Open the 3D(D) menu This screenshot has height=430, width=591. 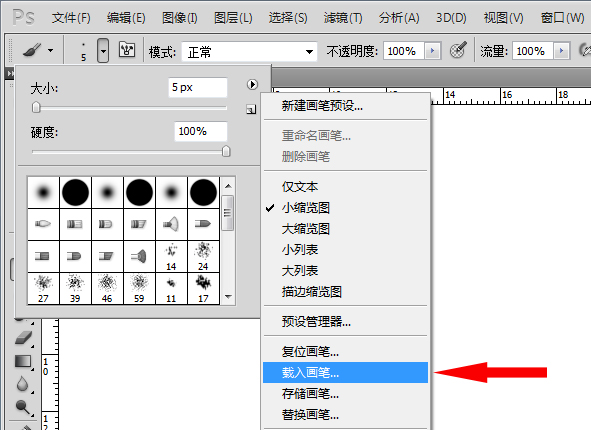tap(451, 18)
